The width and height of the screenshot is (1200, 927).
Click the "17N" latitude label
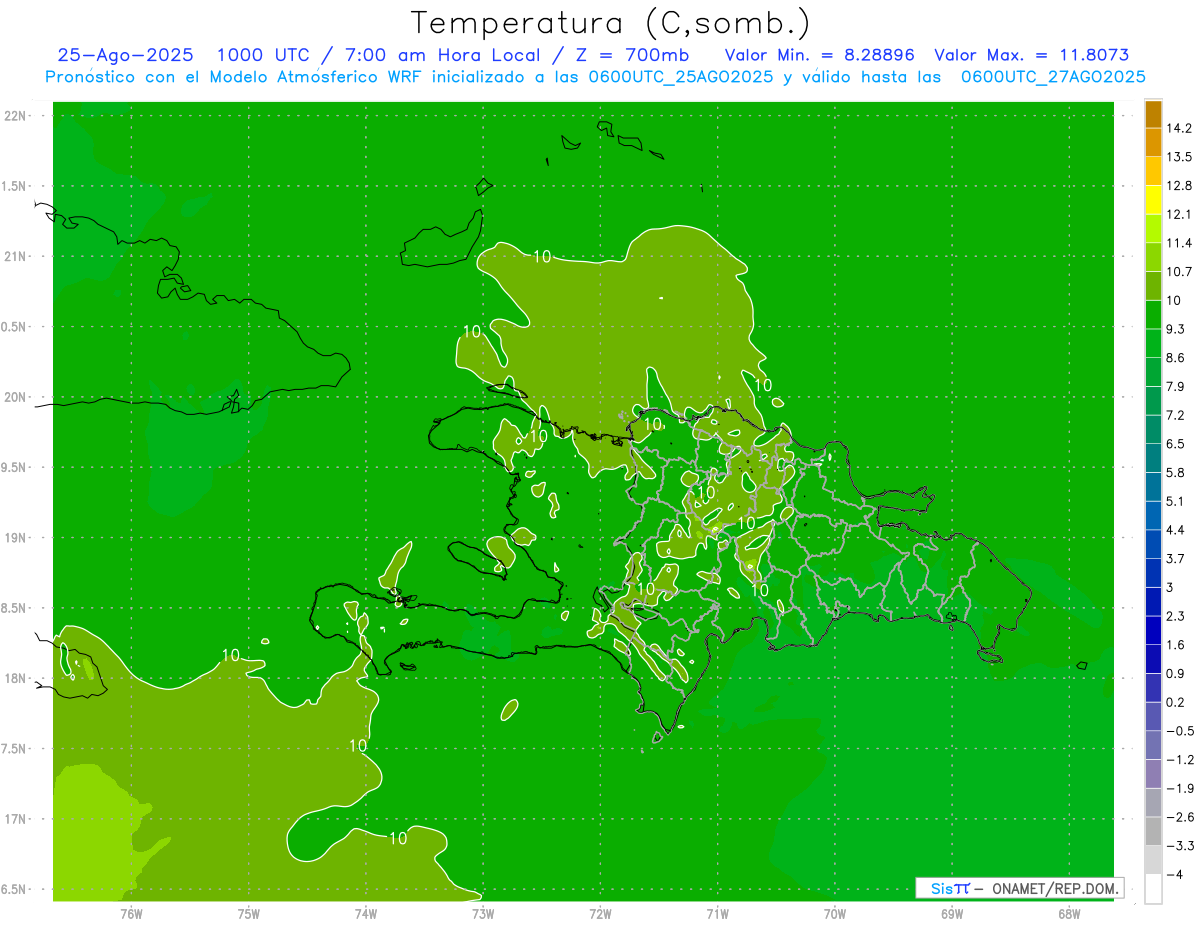[x=17, y=819]
